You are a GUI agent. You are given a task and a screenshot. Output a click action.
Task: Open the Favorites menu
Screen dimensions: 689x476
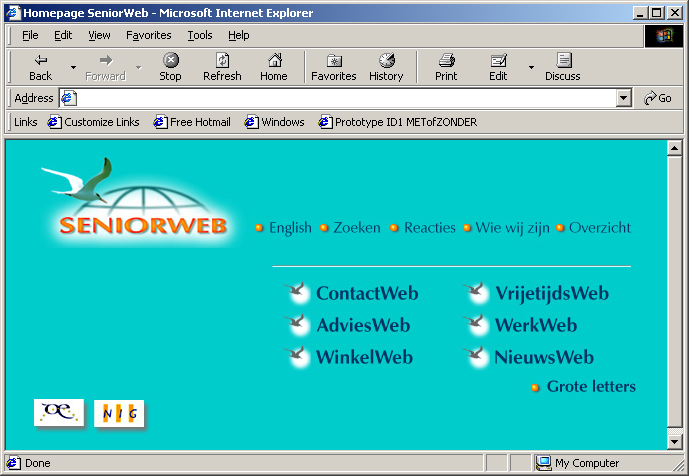pos(149,35)
